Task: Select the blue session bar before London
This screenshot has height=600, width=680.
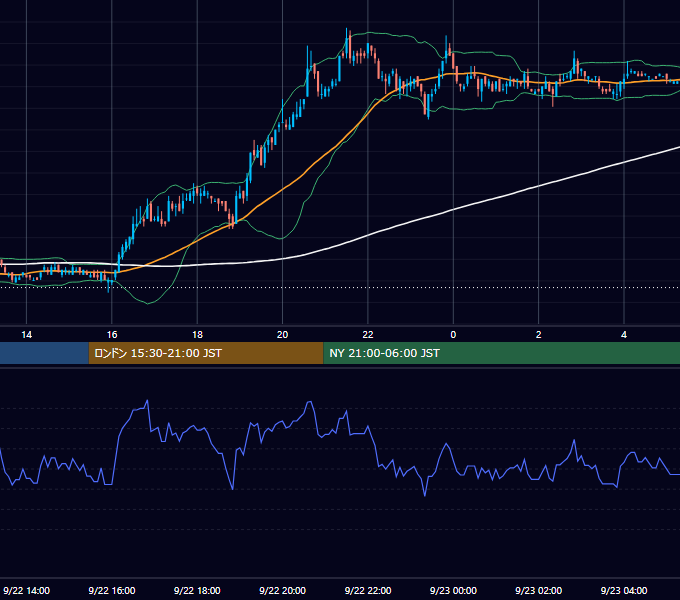Action: 44,353
